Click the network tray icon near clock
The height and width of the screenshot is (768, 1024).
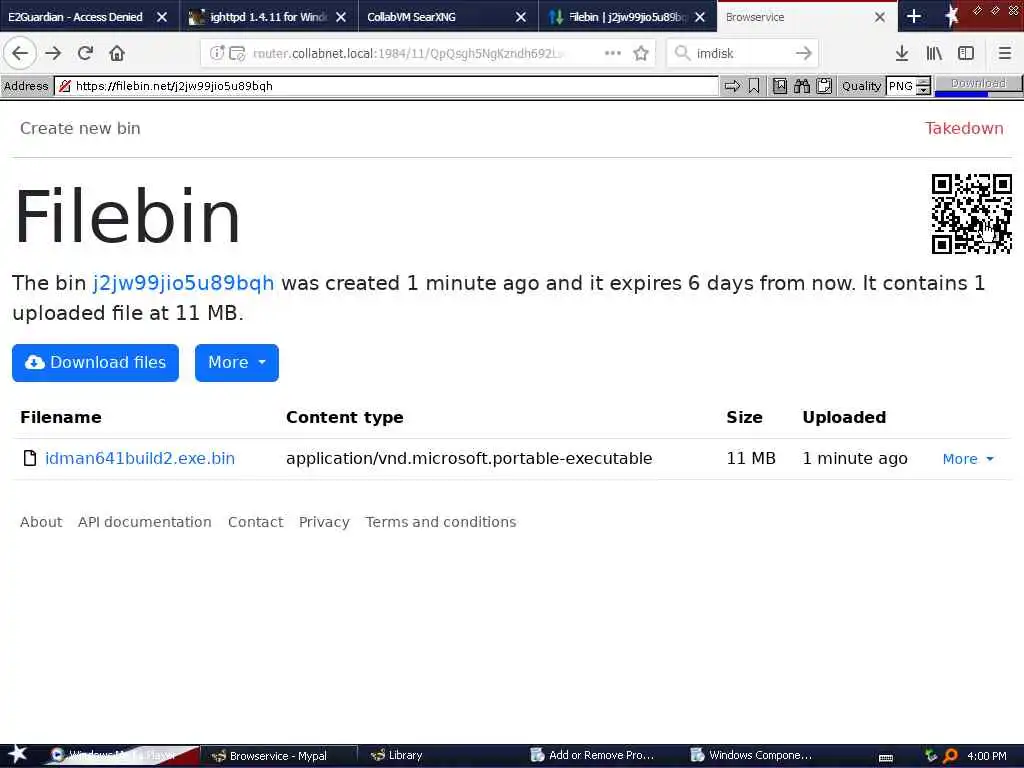tap(931, 756)
